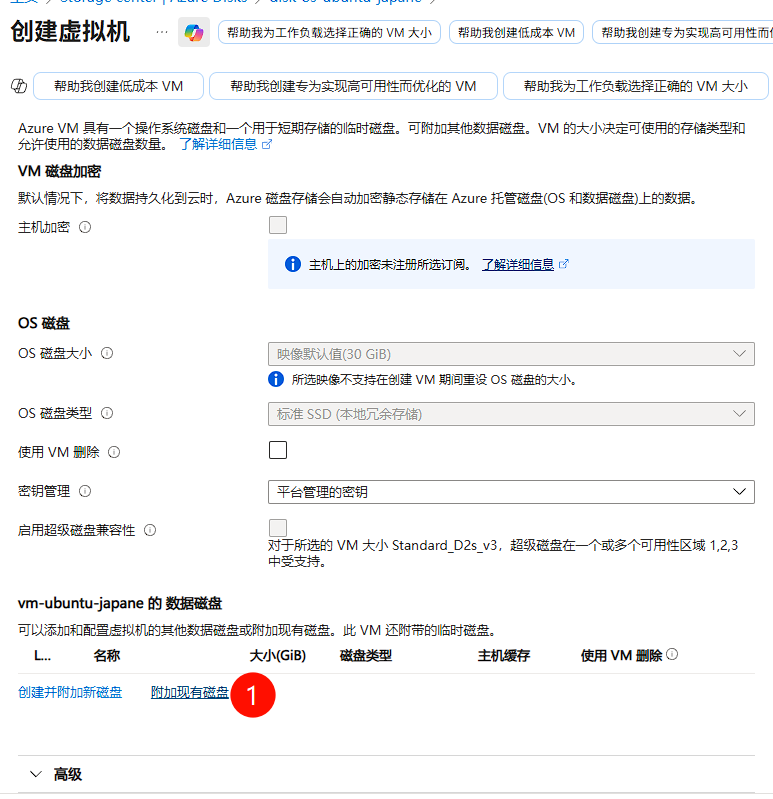Open the OS 磁盘类型 dropdown

tap(511, 414)
